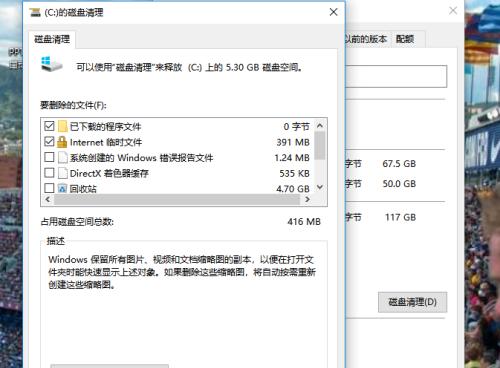
Task: Click the file list's scroll up arrow
Action: click(x=320, y=126)
